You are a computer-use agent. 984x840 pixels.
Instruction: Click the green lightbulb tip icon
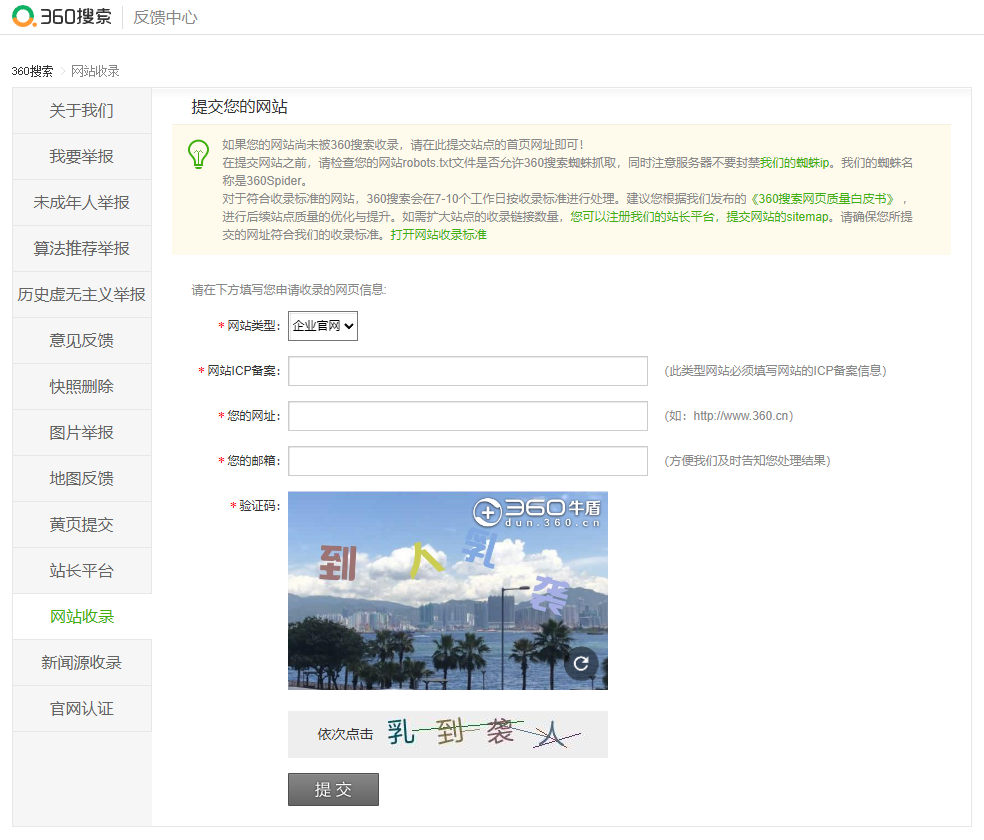198,153
